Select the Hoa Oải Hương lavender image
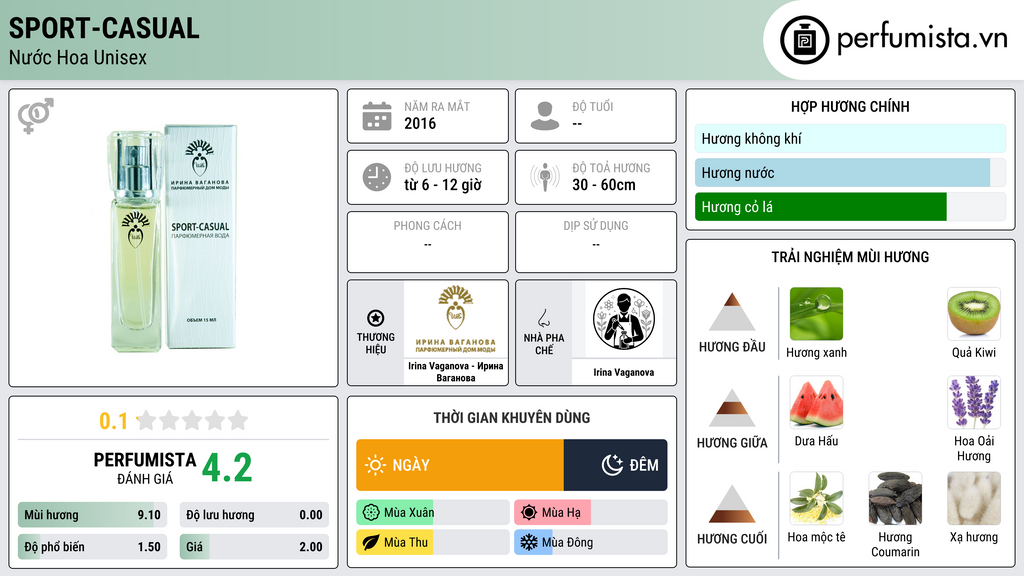Screen dimensions: 1024x576 (974, 402)
